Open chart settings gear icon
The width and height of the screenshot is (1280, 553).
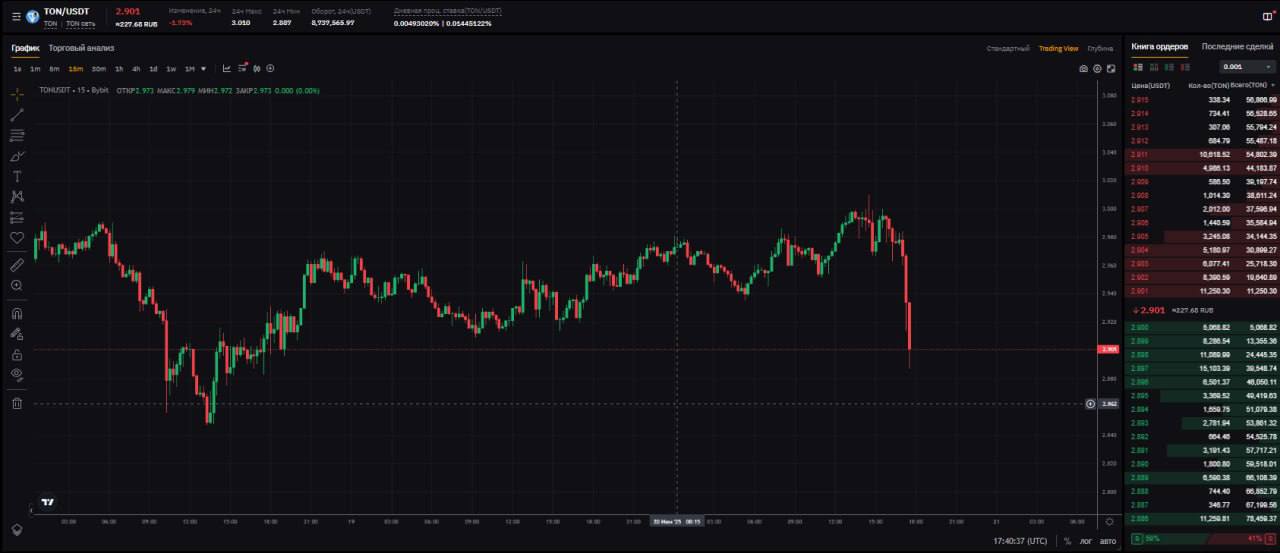[1097, 69]
